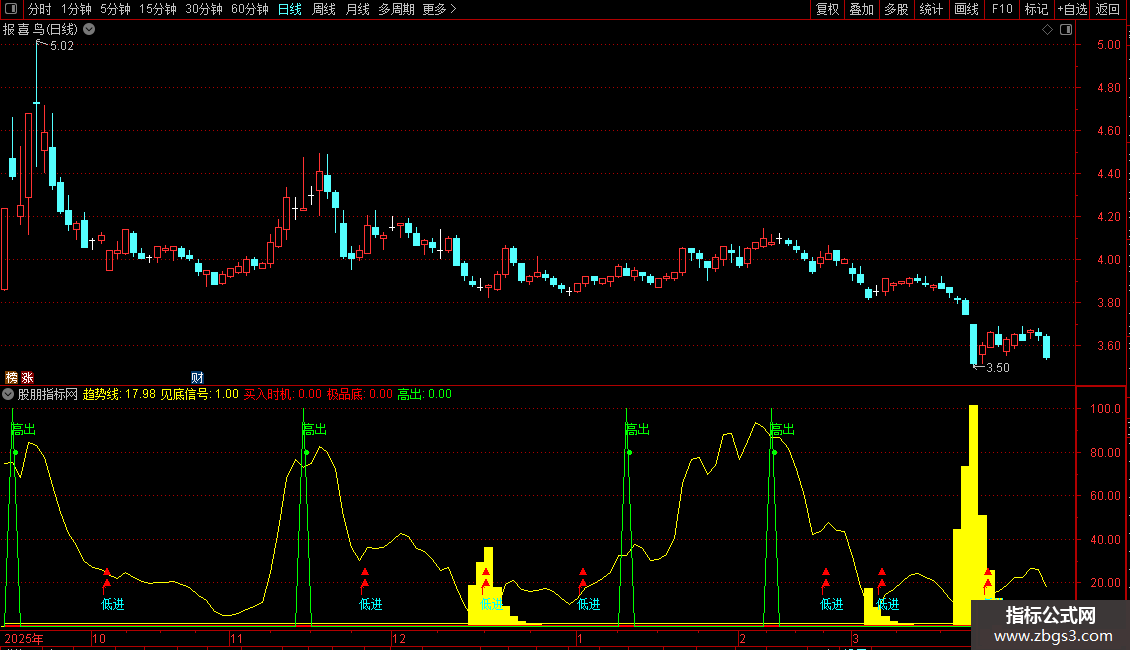
Task: Click the 2025年 date axis label
Action: [x=24, y=638]
